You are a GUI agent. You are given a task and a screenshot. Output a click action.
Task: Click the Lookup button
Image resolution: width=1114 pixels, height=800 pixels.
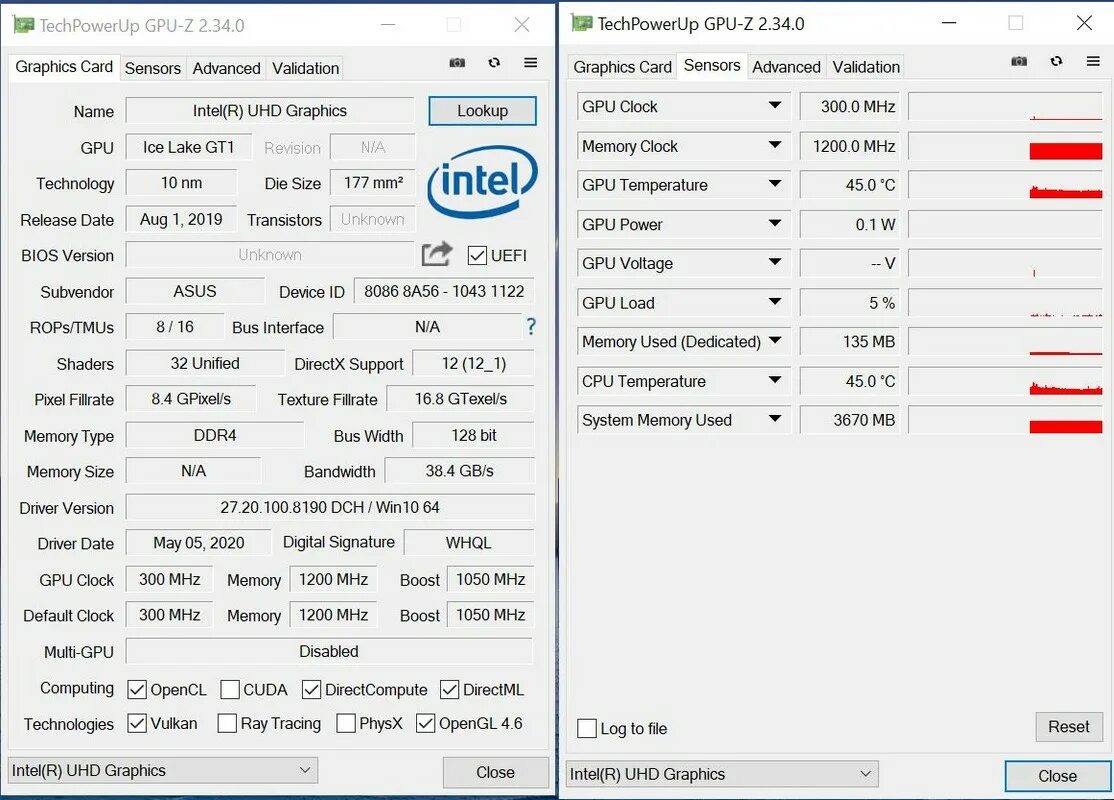[482, 111]
